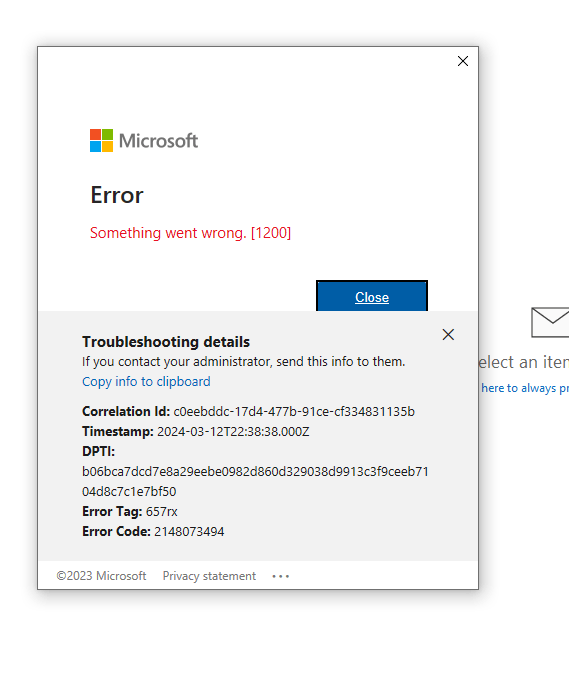Dismiss the Troubleshooting details panel
Viewport: 569px width, 675px height.
tap(448, 334)
